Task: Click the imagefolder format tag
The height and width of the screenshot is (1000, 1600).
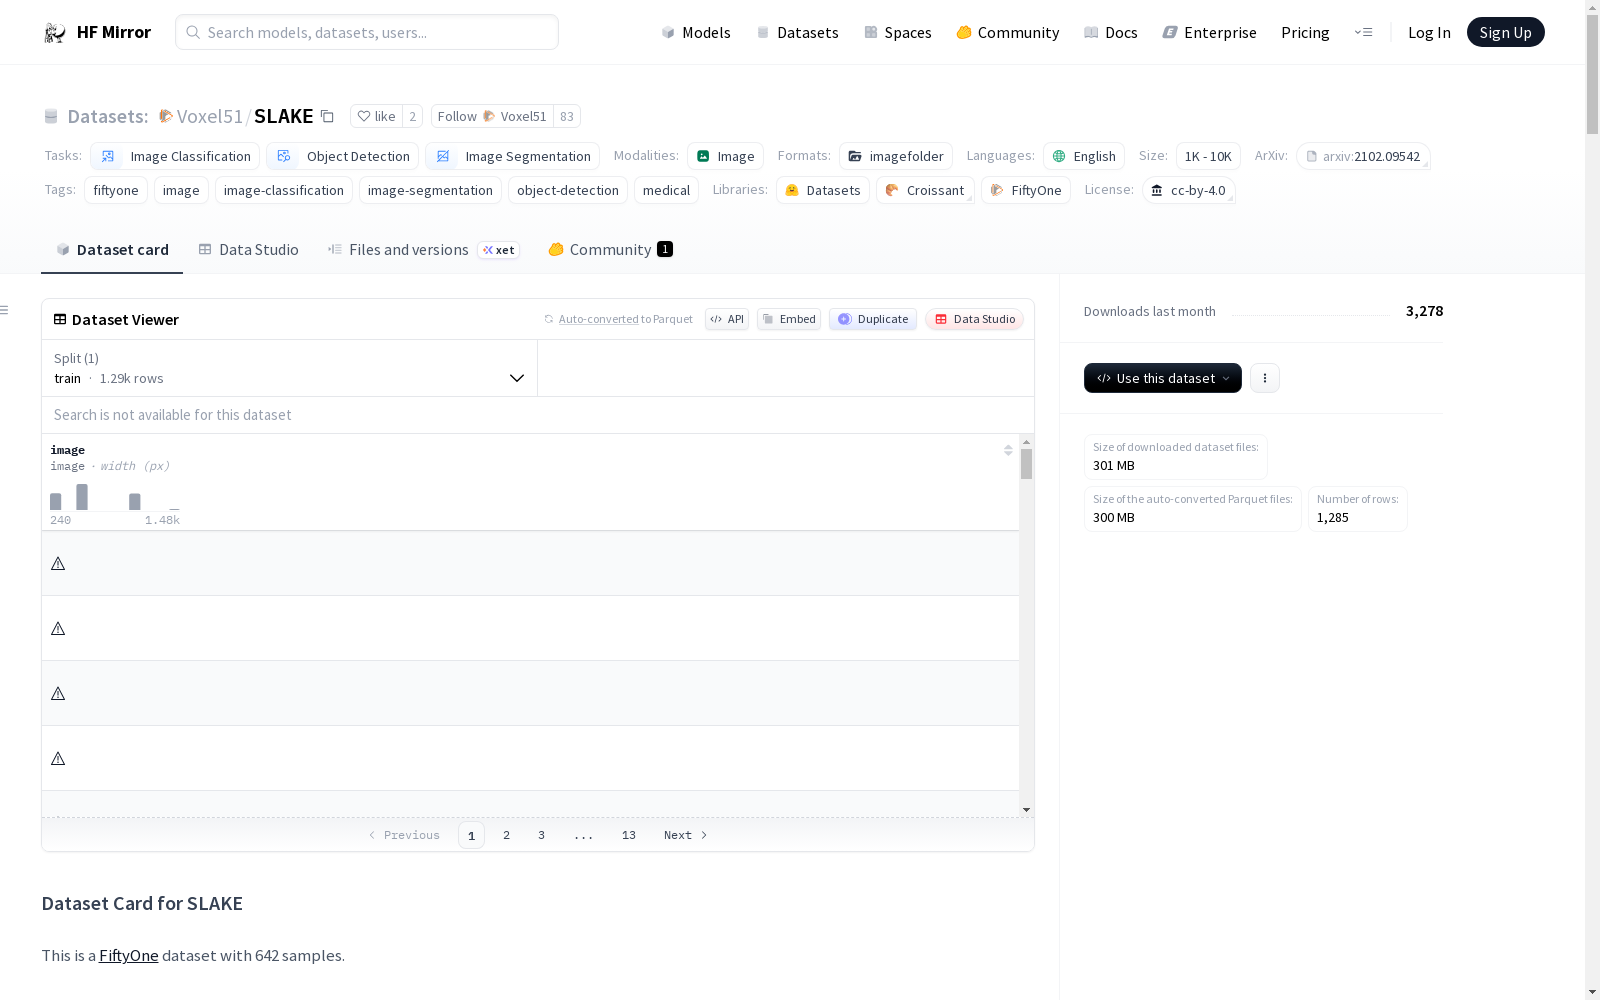Action: 896,156
